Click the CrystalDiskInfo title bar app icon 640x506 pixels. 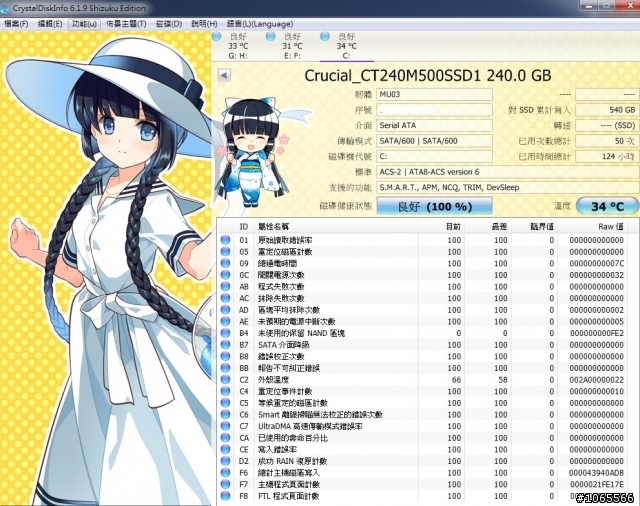pyautogui.click(x=4, y=8)
